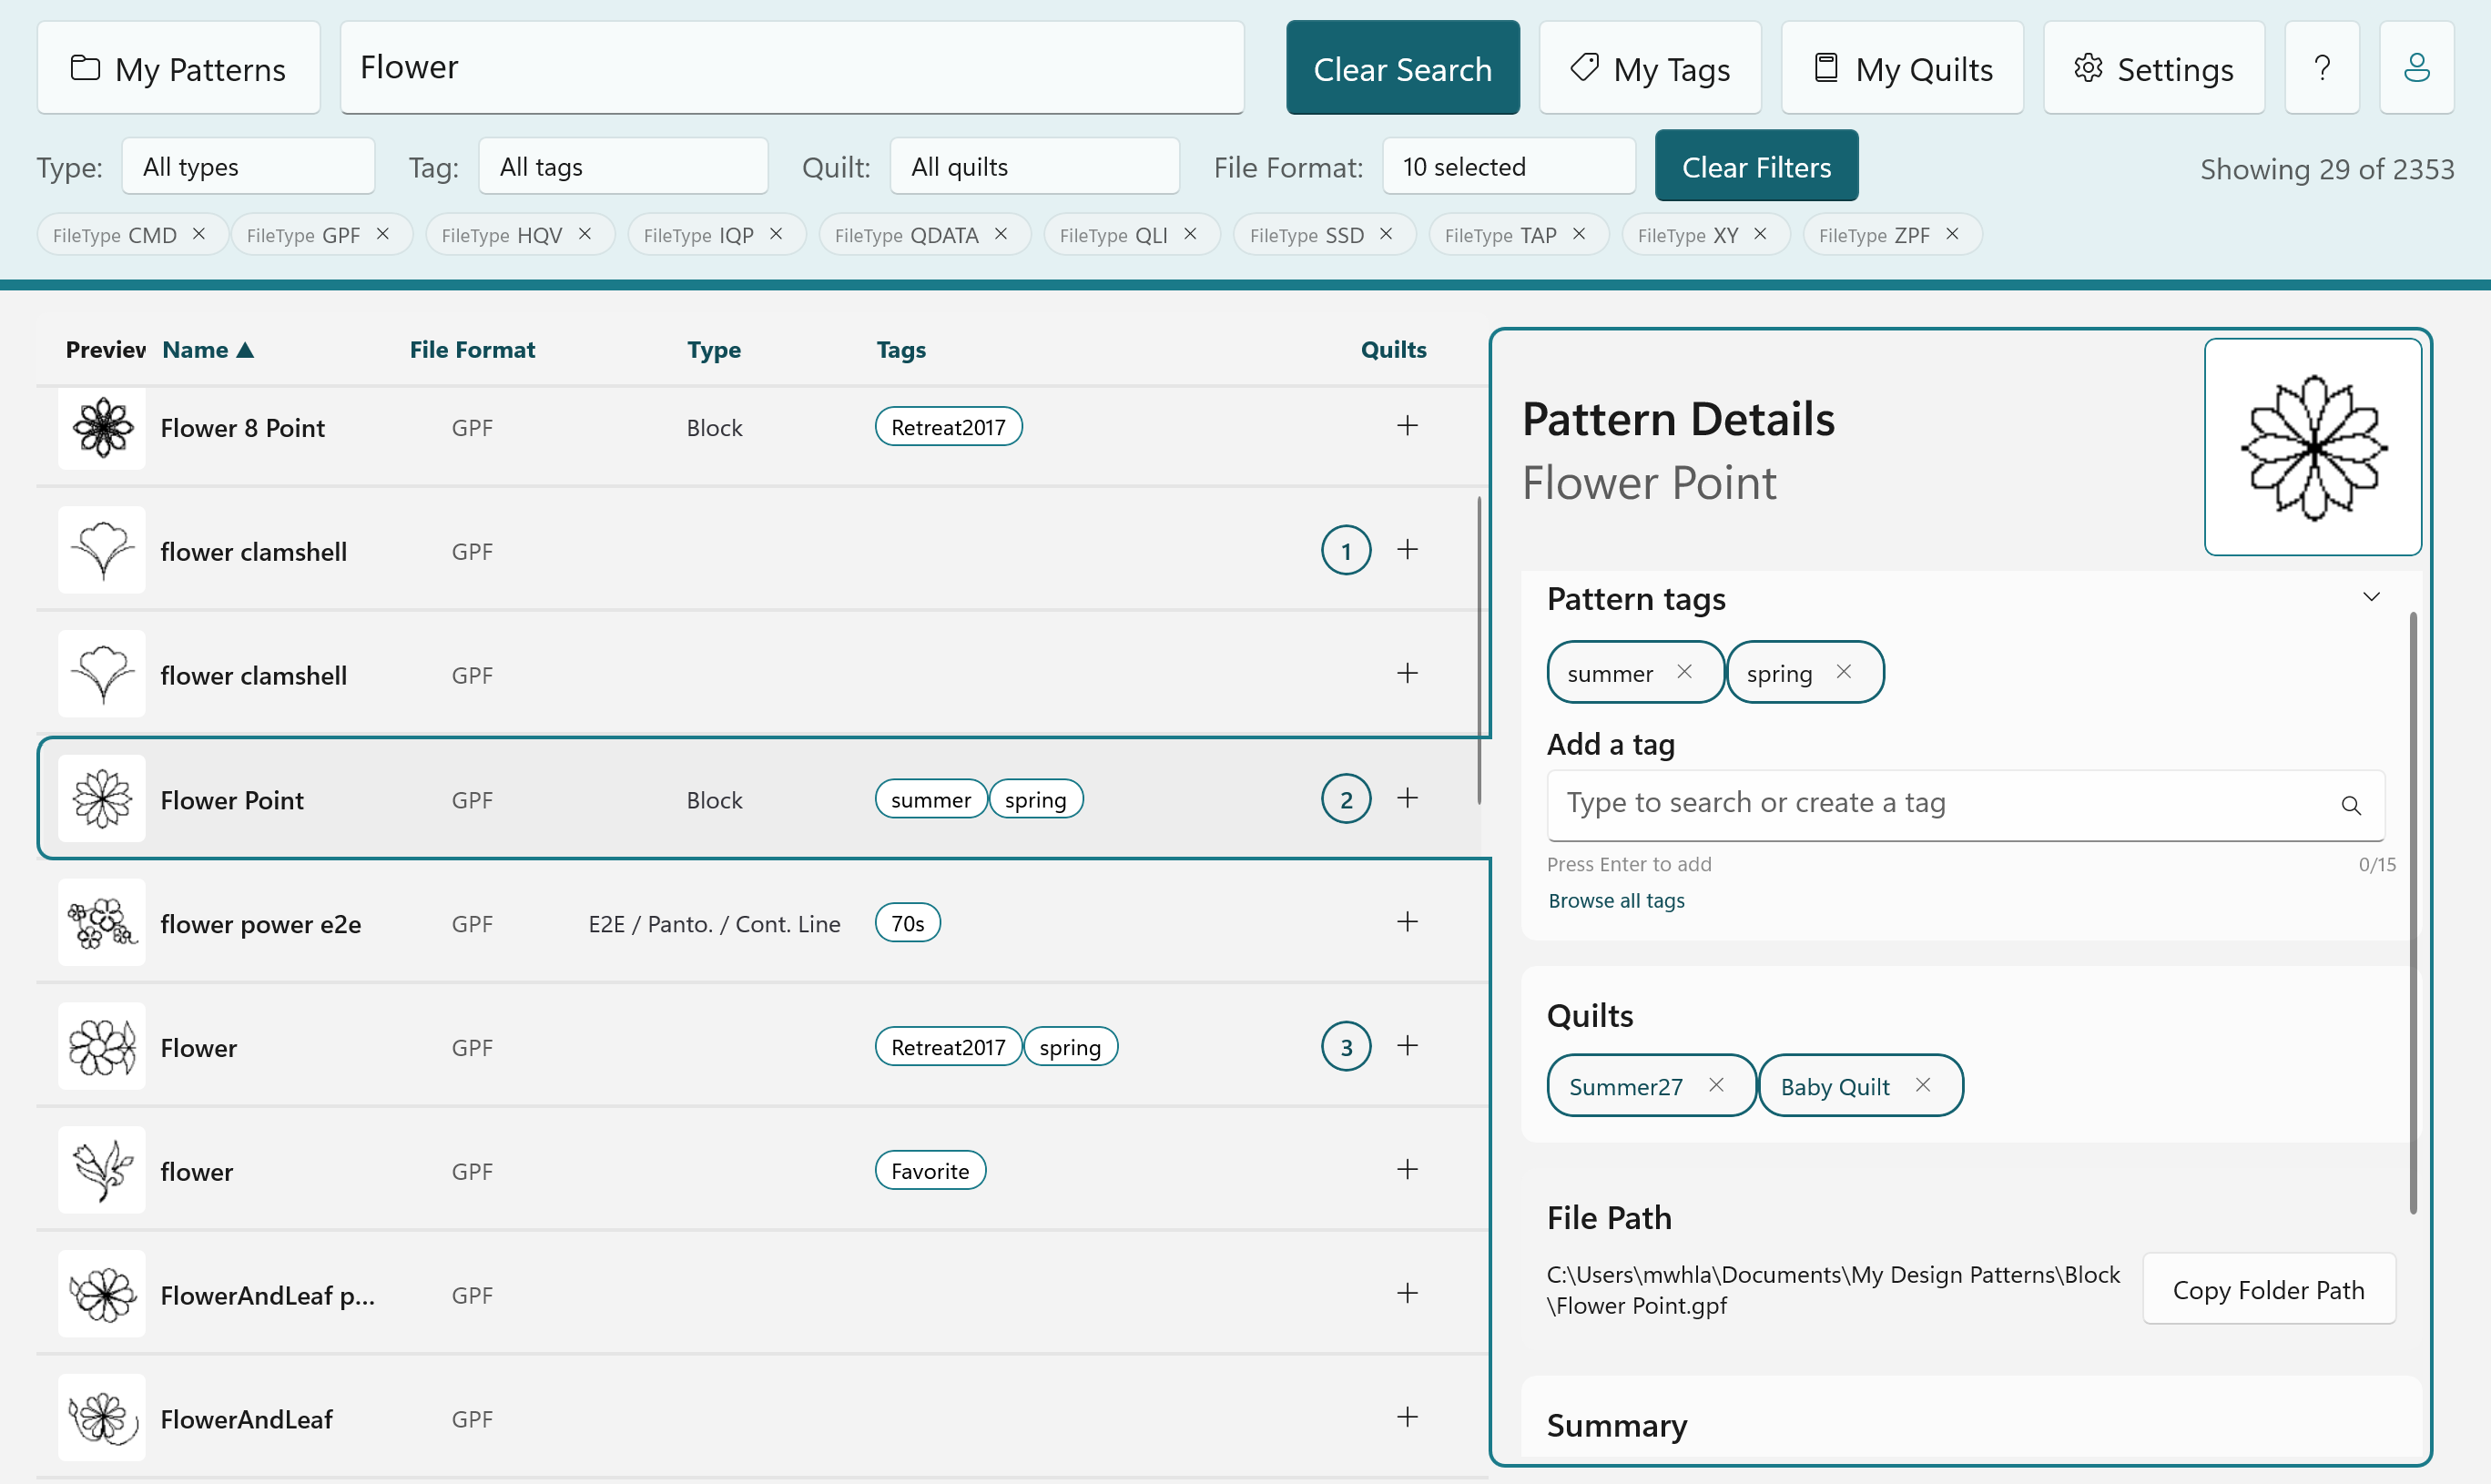Add FlowerAndLeaf to a quilt
Viewport: 2491px width, 1484px height.
click(x=1407, y=1417)
